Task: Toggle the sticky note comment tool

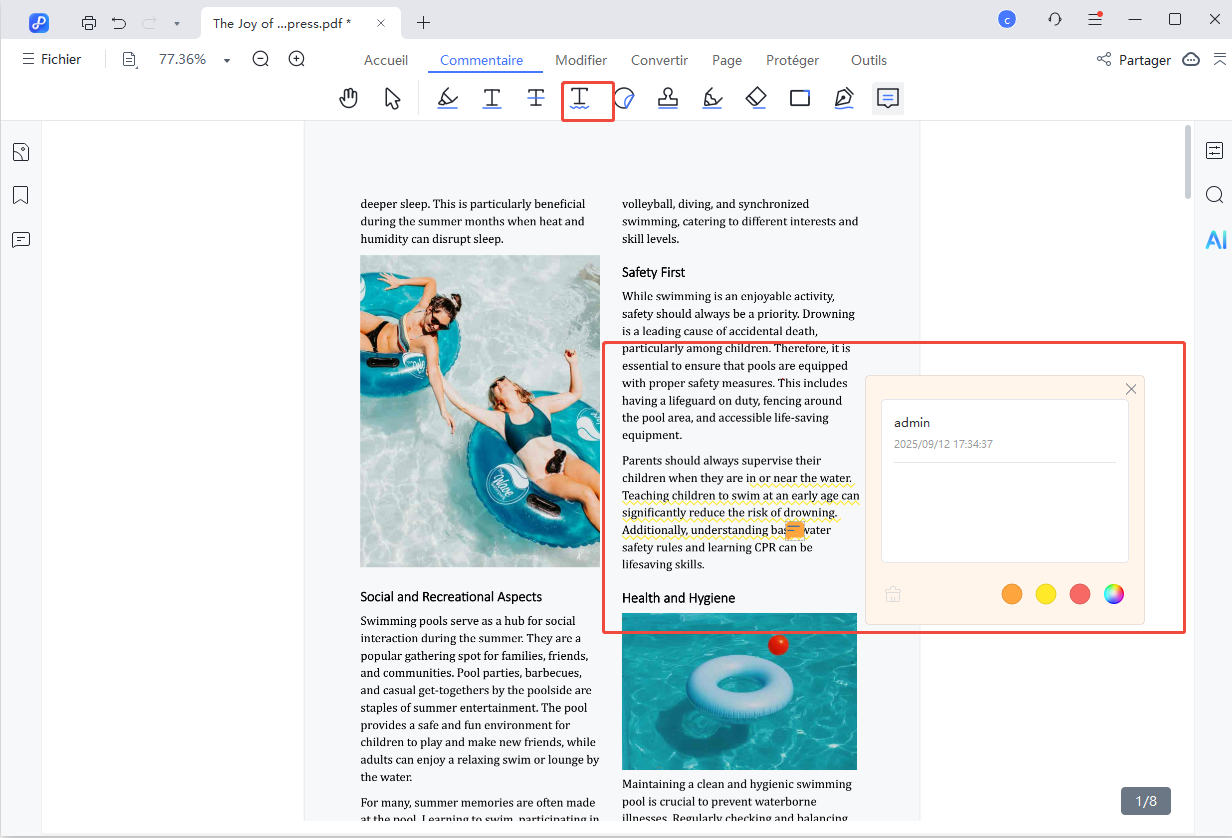Action: click(x=888, y=98)
